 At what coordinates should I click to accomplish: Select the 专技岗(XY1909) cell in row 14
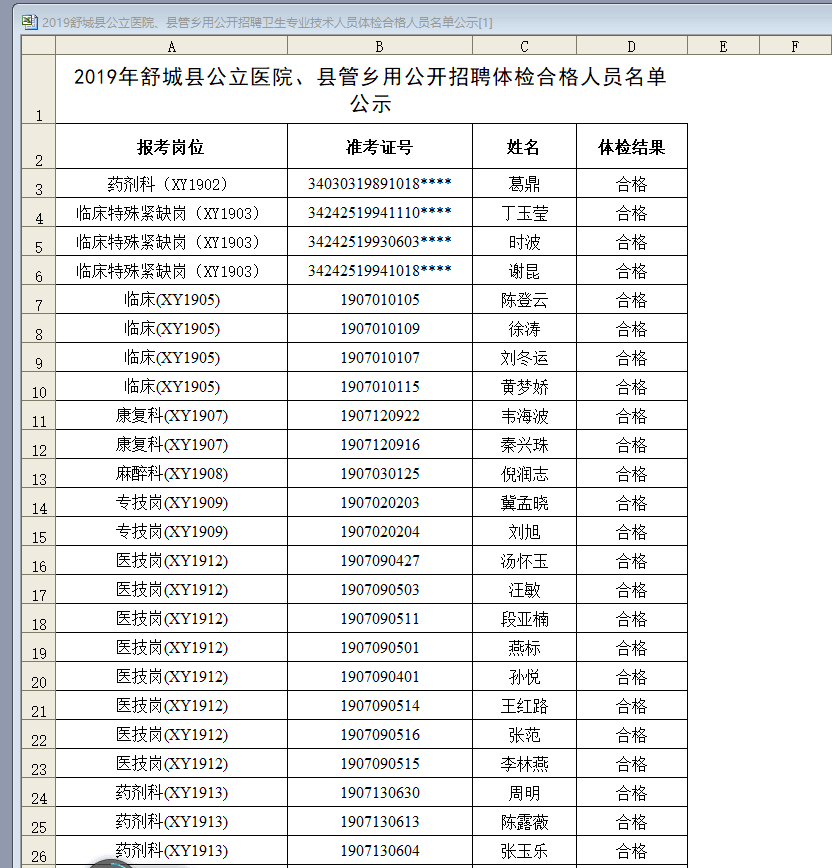coord(172,503)
